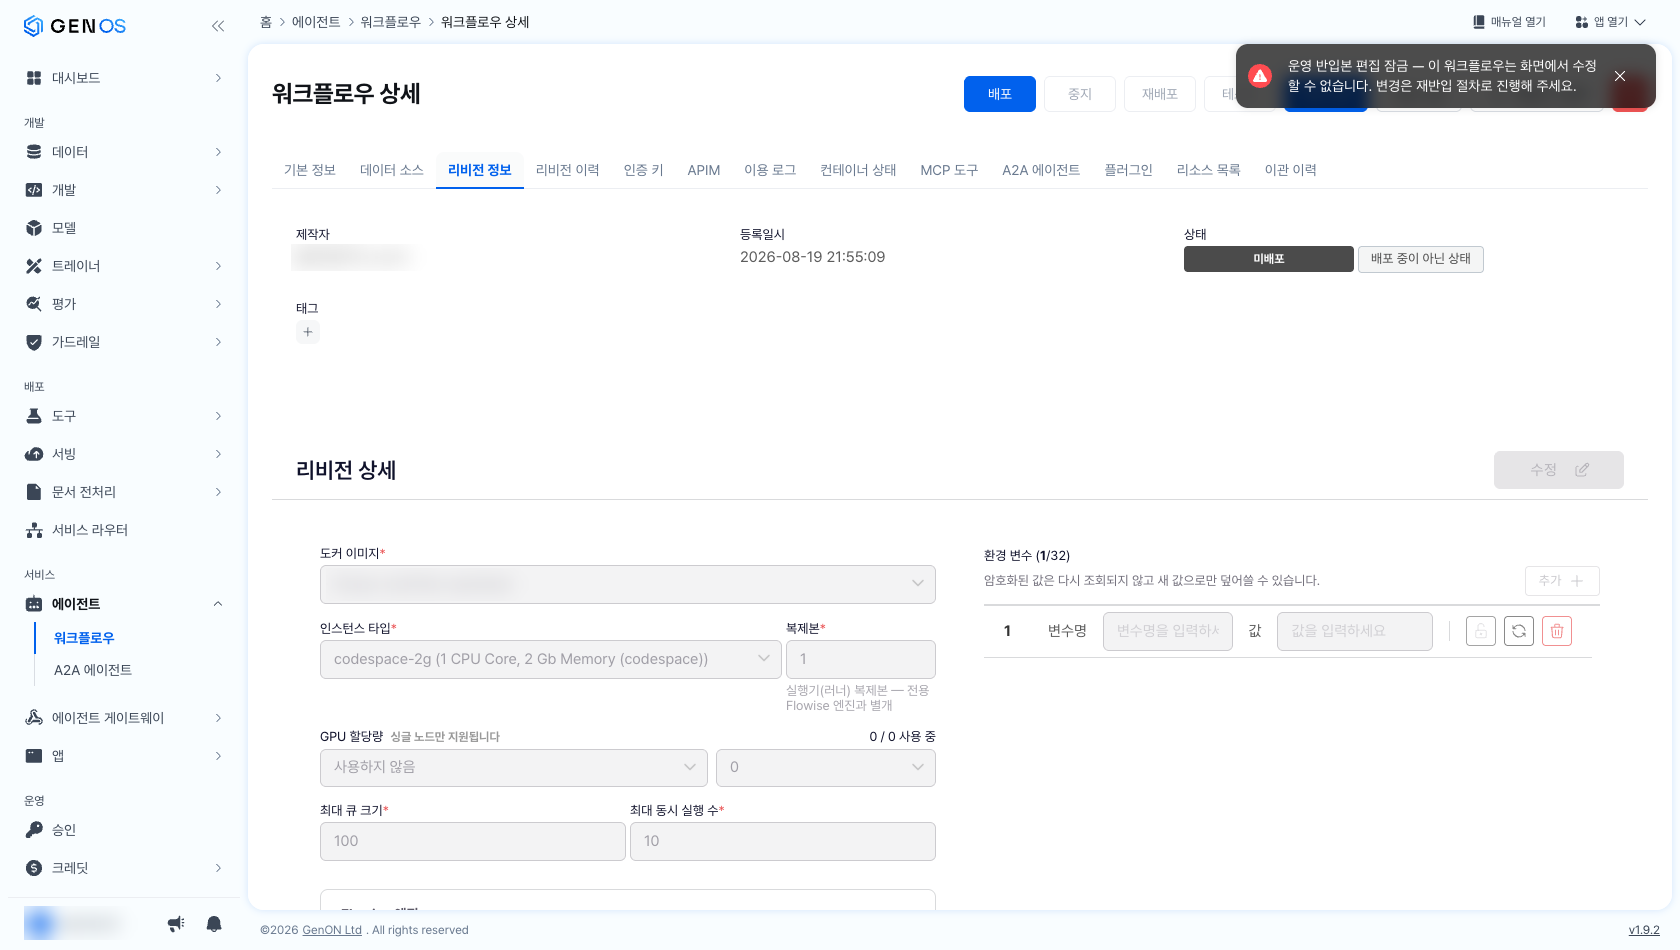
Task: Delete environment variable with trash icon
Action: pyautogui.click(x=1557, y=631)
